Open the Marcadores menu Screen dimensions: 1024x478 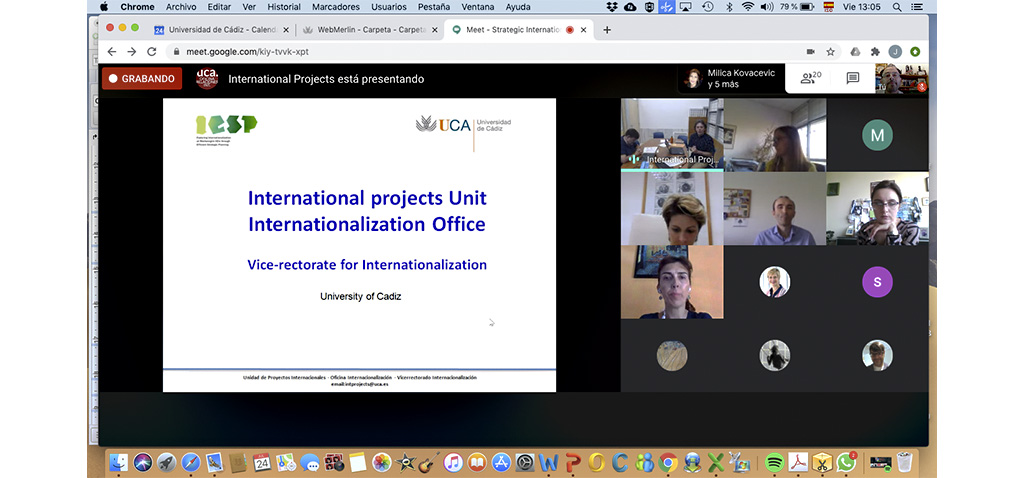pyautogui.click(x=336, y=7)
